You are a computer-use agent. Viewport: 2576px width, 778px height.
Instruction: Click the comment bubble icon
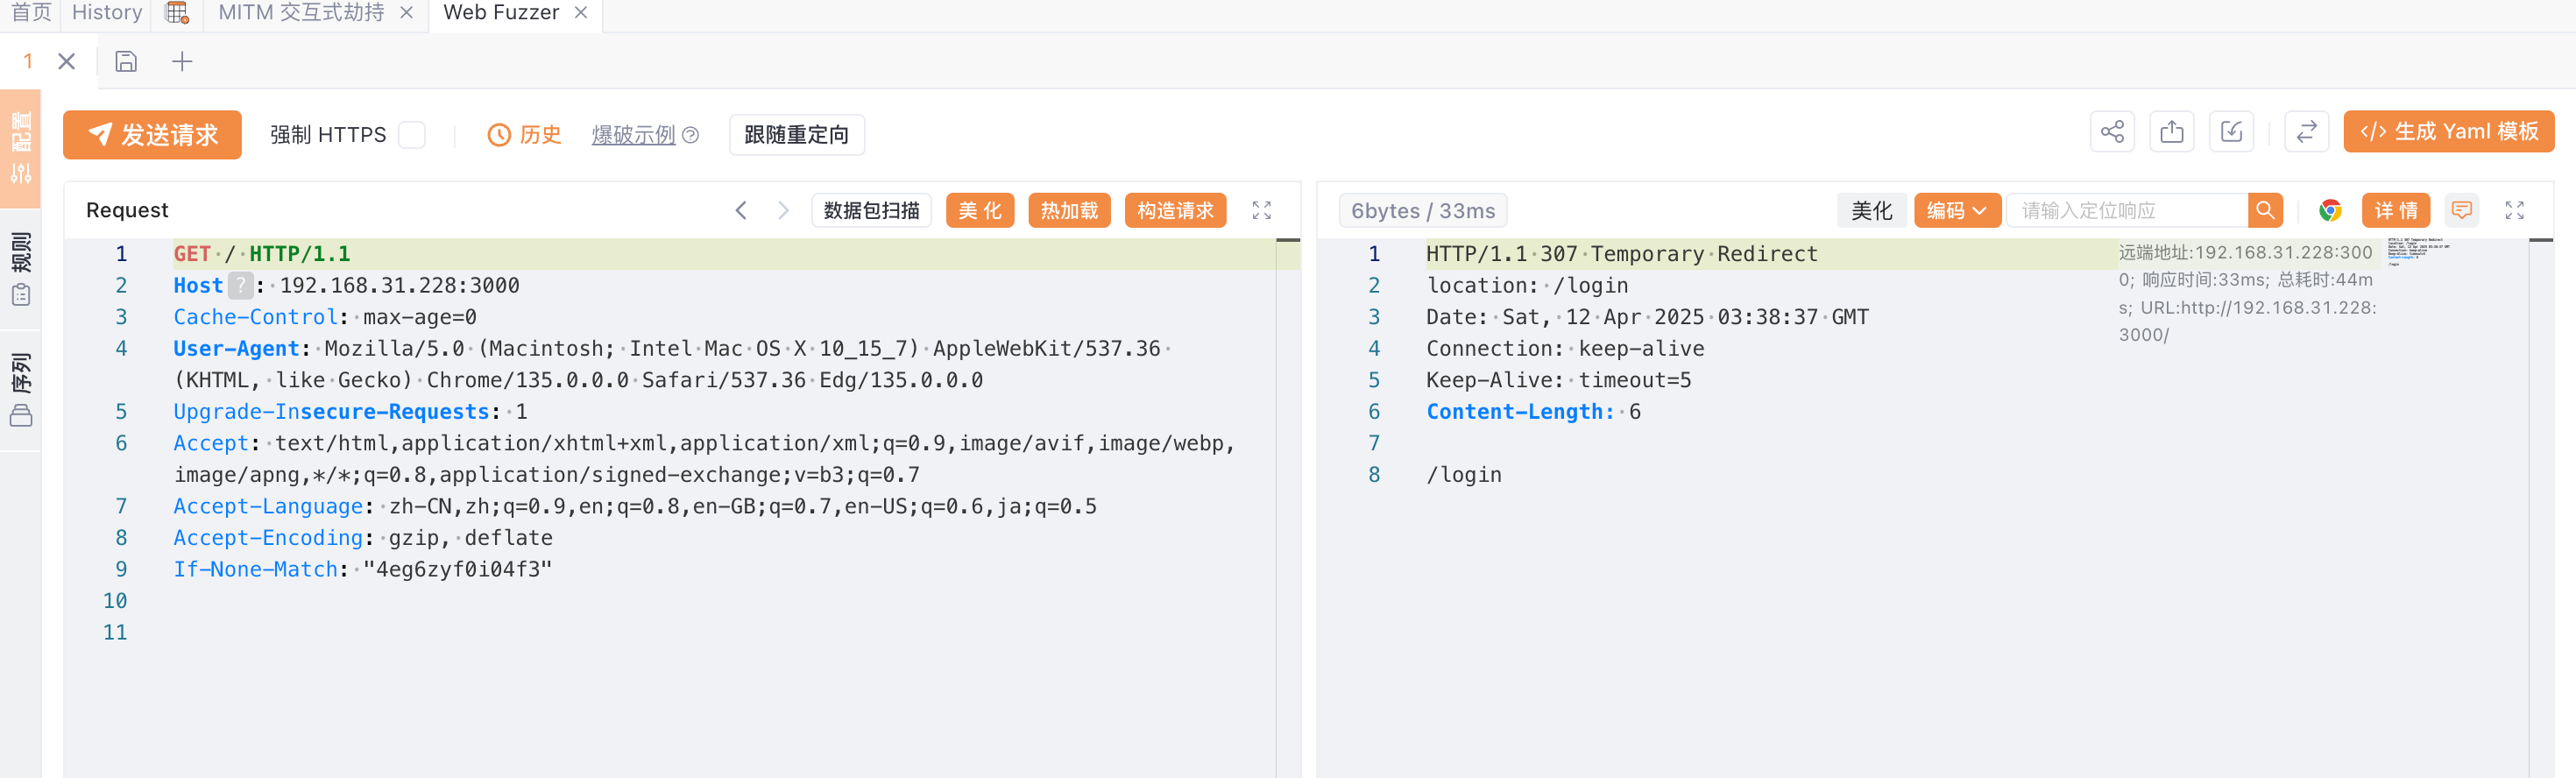tap(2462, 210)
